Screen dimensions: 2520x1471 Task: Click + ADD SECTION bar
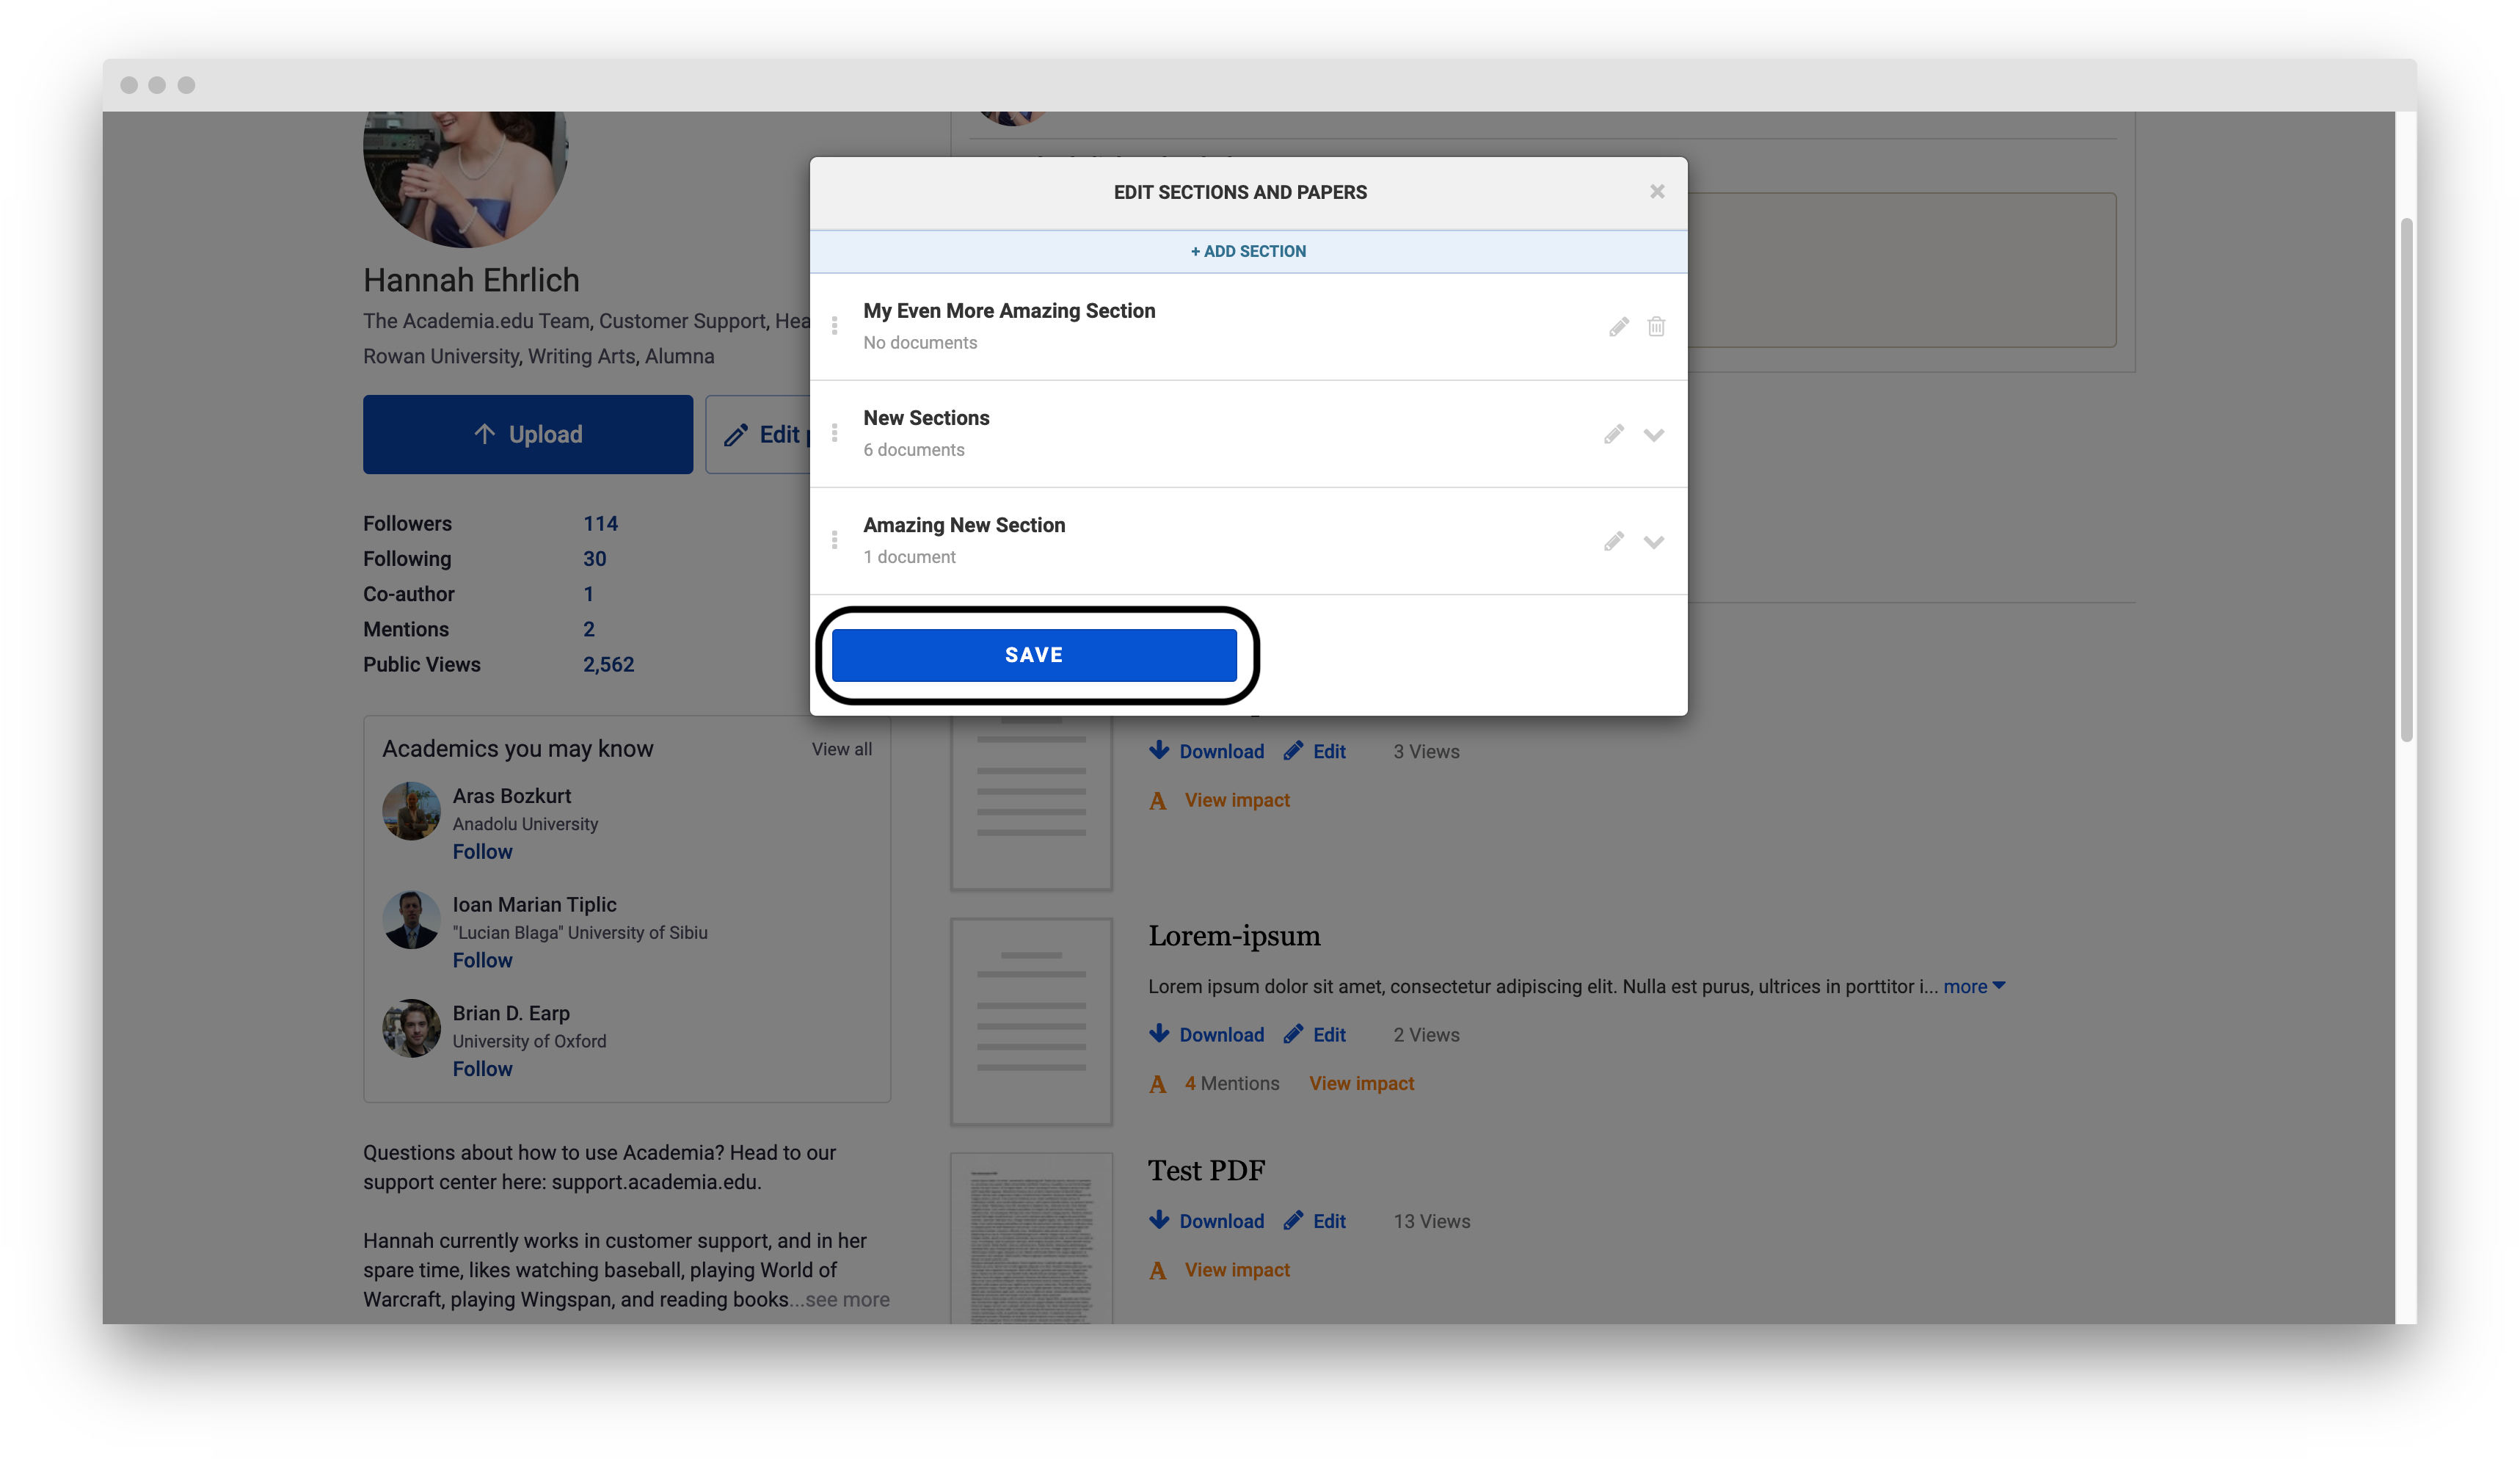1248,251
